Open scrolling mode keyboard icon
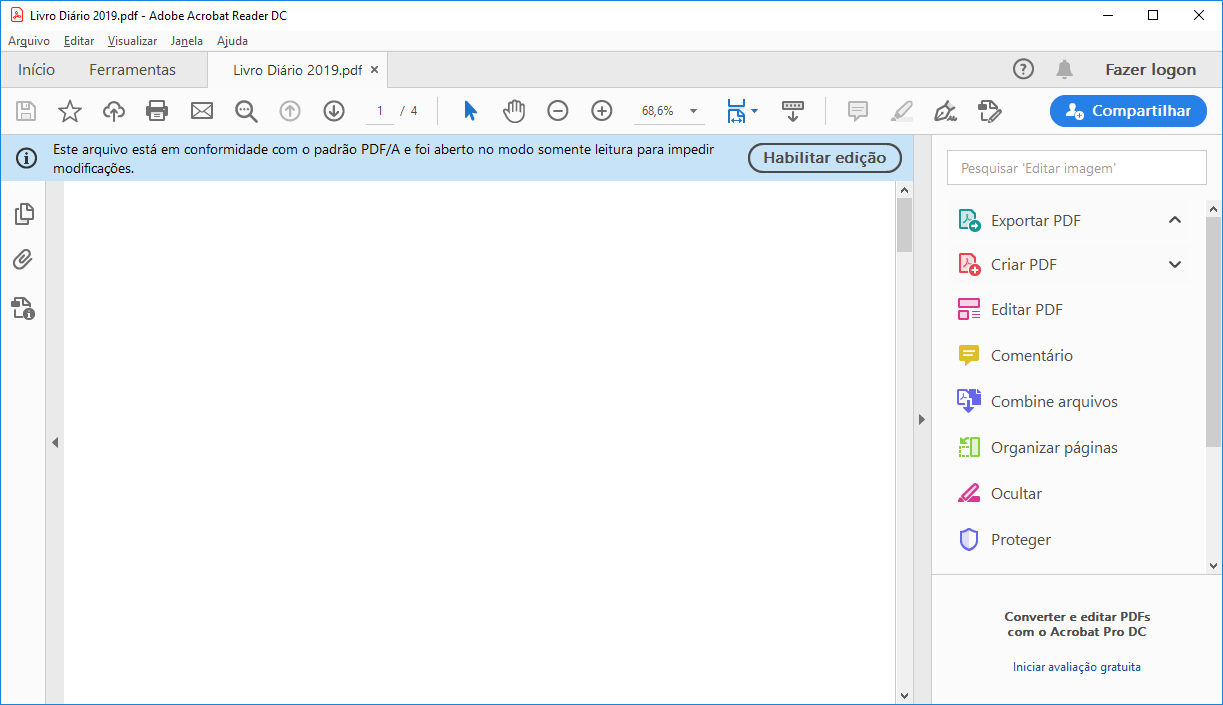The width and height of the screenshot is (1223, 705). pos(793,111)
